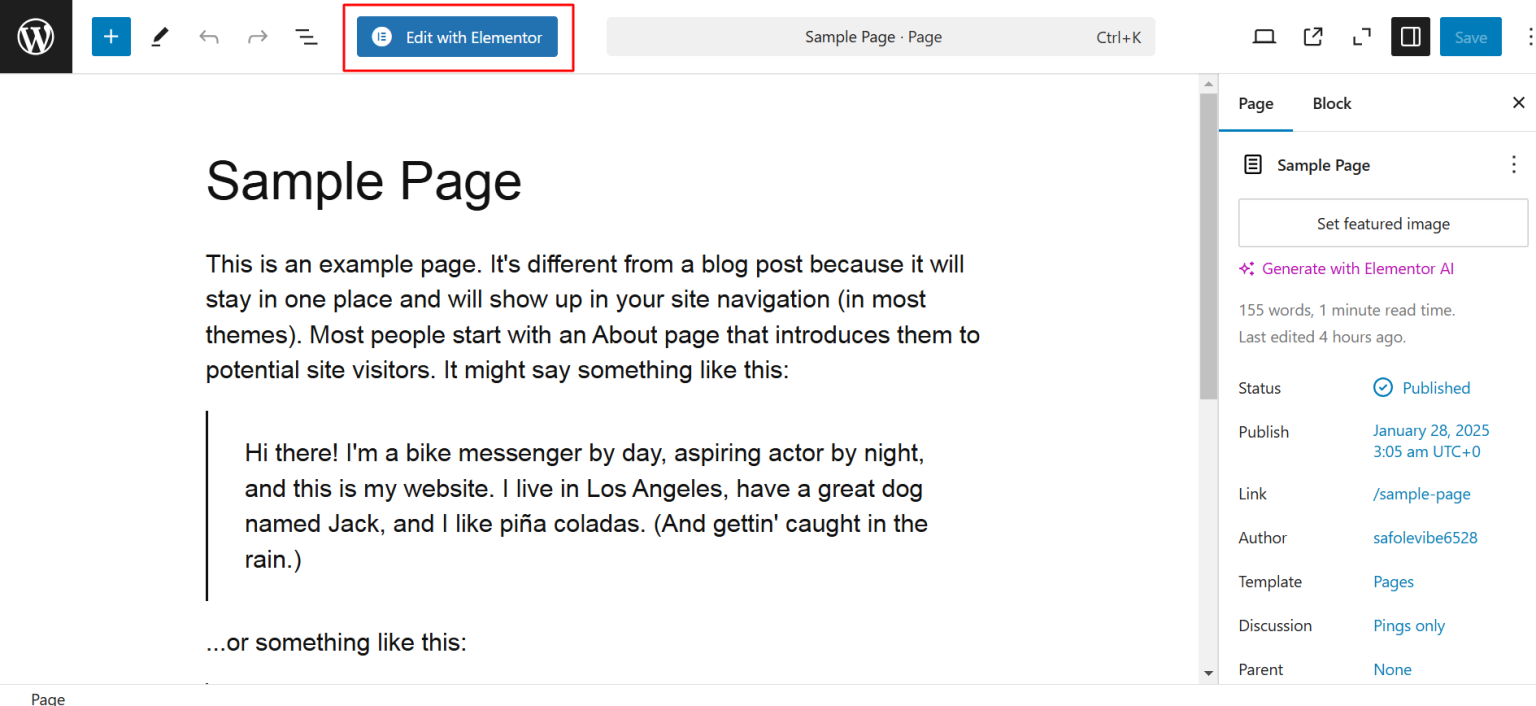View page in new tab icon

(1313, 37)
